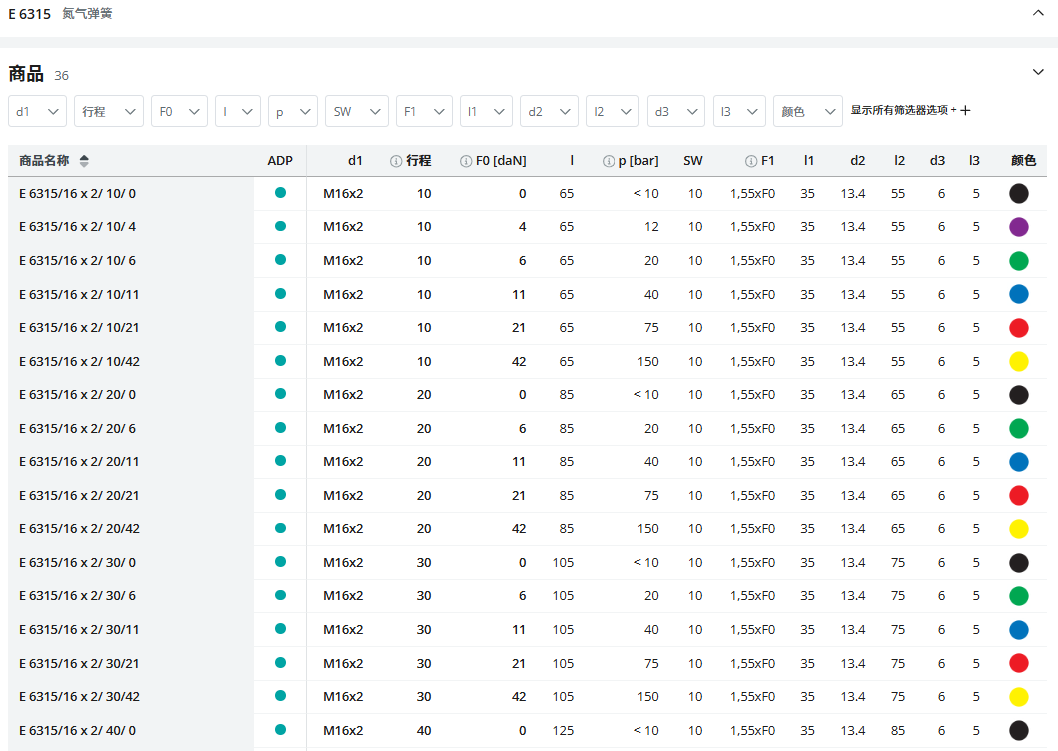The image size is (1058, 751).
Task: Click the info icon beside p [bar] header
Action: (x=609, y=161)
